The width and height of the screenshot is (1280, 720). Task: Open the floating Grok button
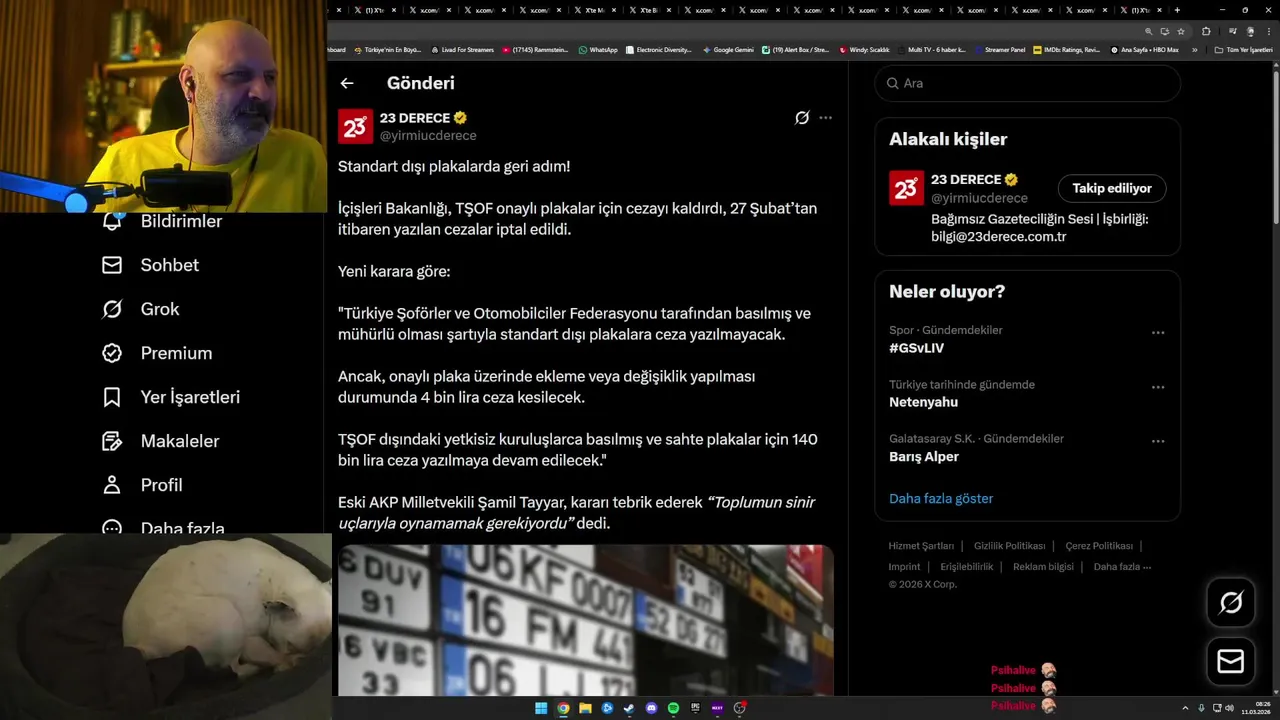click(1231, 602)
